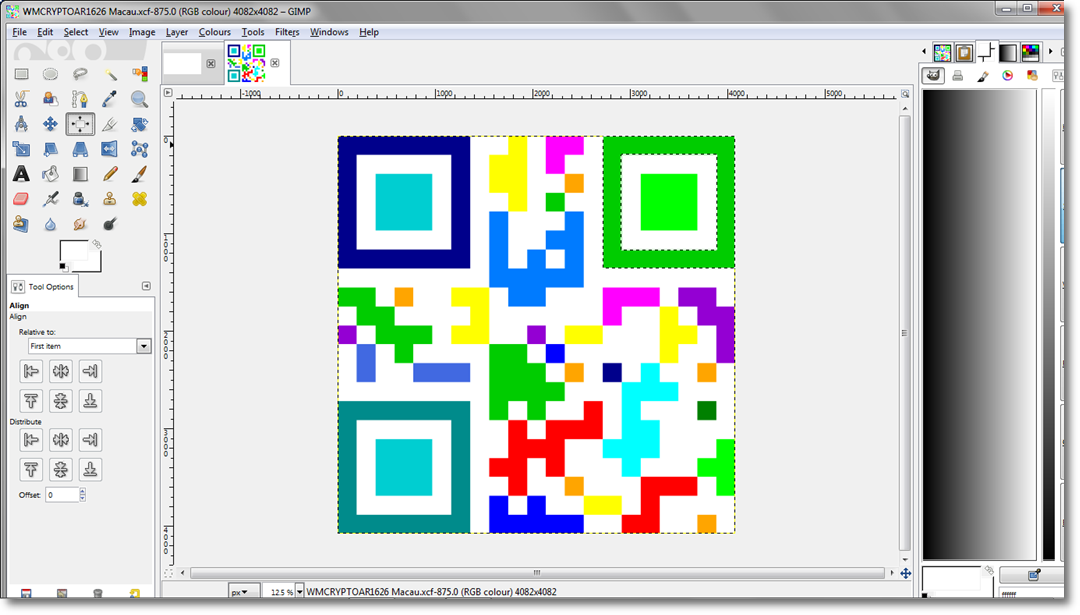Activate the Flip tool
Screen dimensions: 1080x615
point(110,149)
